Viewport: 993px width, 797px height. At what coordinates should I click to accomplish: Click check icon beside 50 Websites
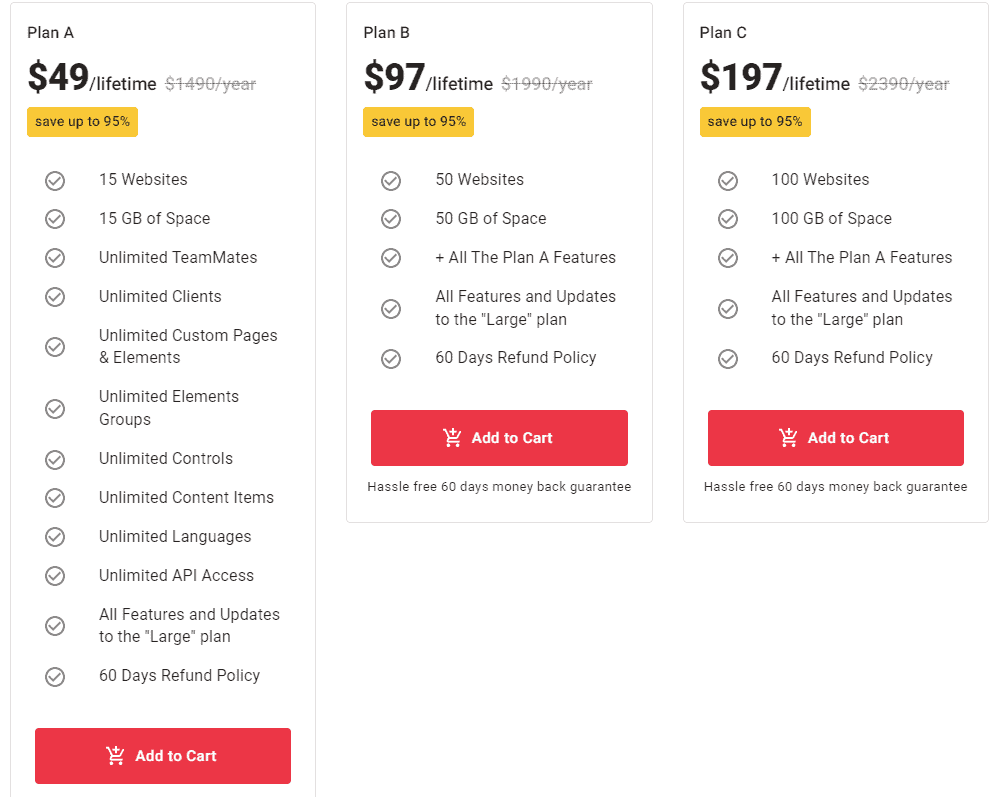pyautogui.click(x=391, y=181)
